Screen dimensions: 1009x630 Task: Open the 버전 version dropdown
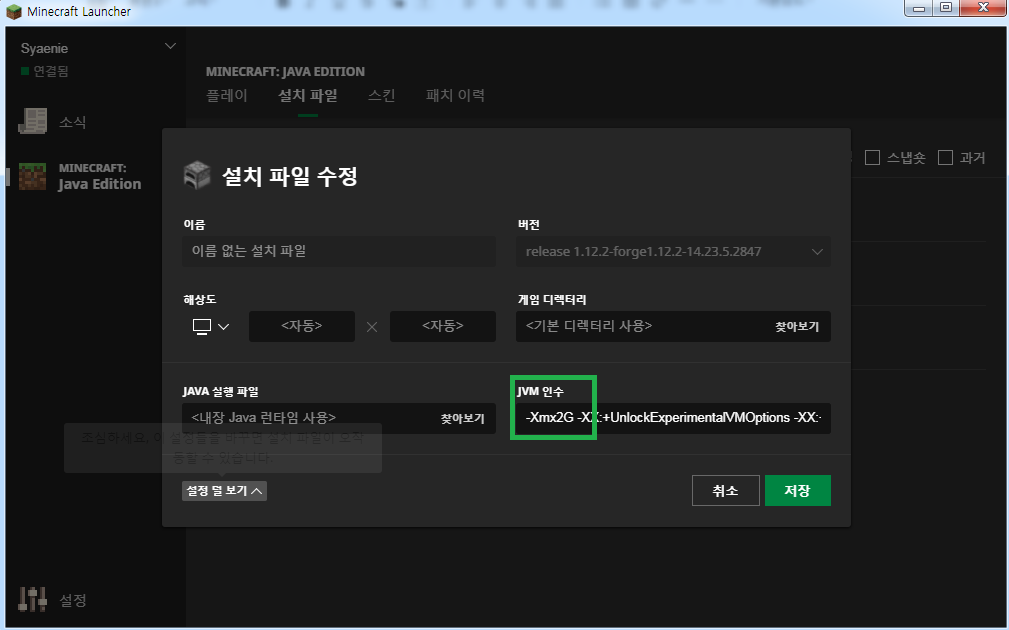point(673,252)
